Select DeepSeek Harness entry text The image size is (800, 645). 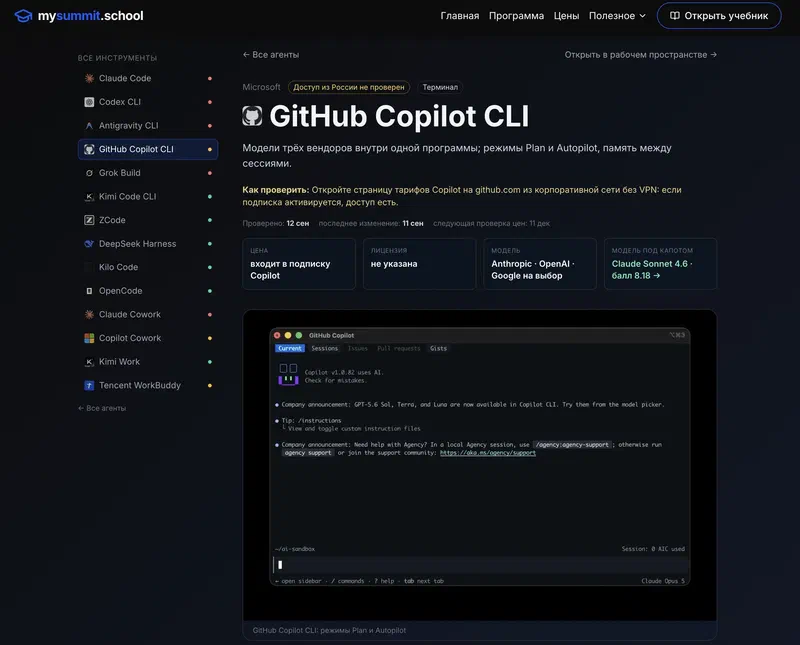tap(137, 244)
